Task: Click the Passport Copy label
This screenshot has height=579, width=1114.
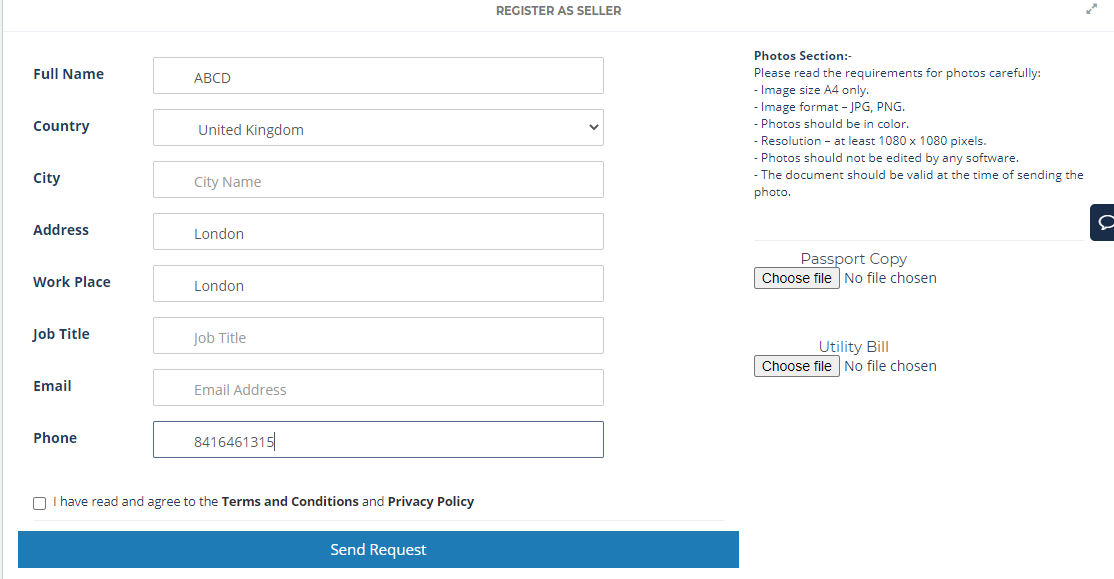Action: [x=853, y=259]
